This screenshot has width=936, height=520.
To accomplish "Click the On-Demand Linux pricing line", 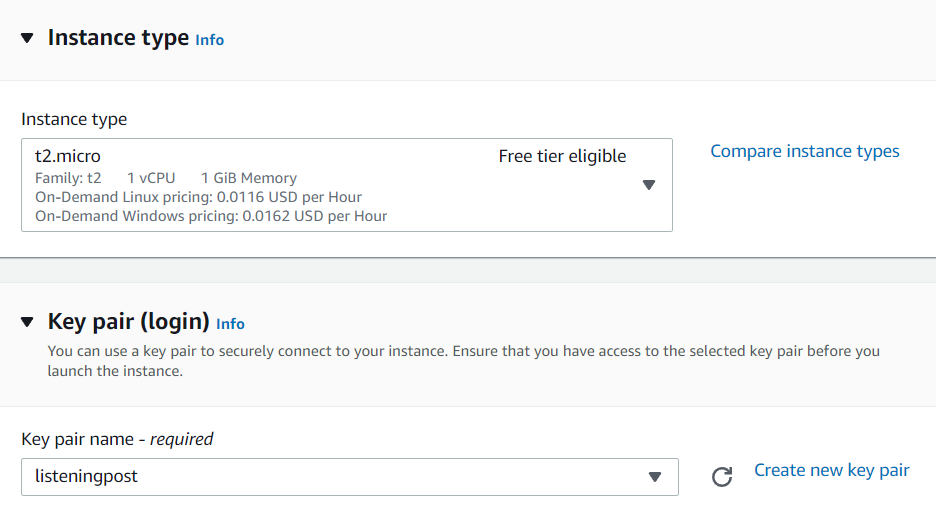I will coord(198,197).
